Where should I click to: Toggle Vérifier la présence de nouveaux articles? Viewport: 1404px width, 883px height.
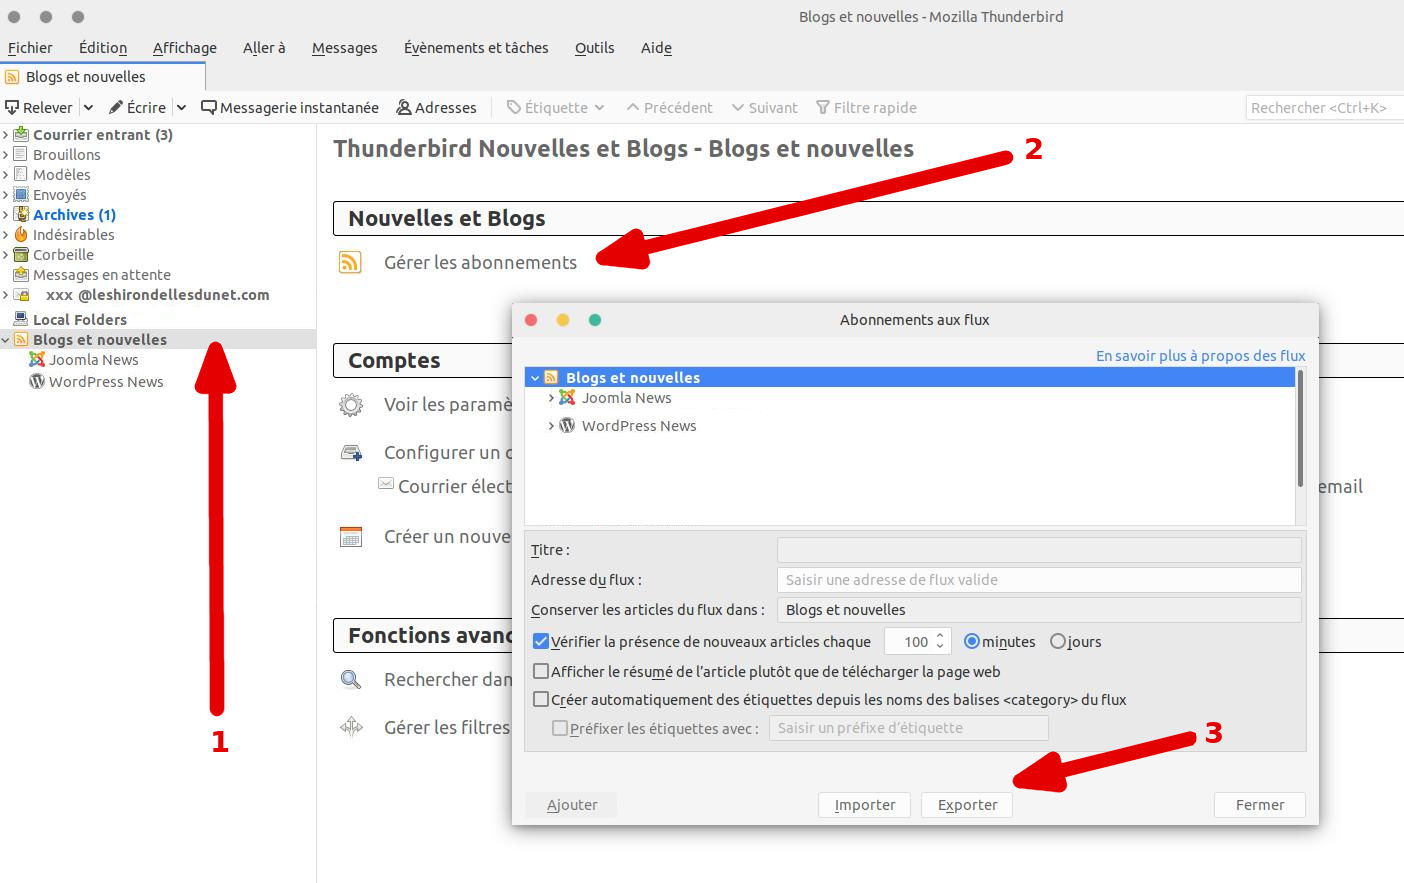tap(541, 641)
